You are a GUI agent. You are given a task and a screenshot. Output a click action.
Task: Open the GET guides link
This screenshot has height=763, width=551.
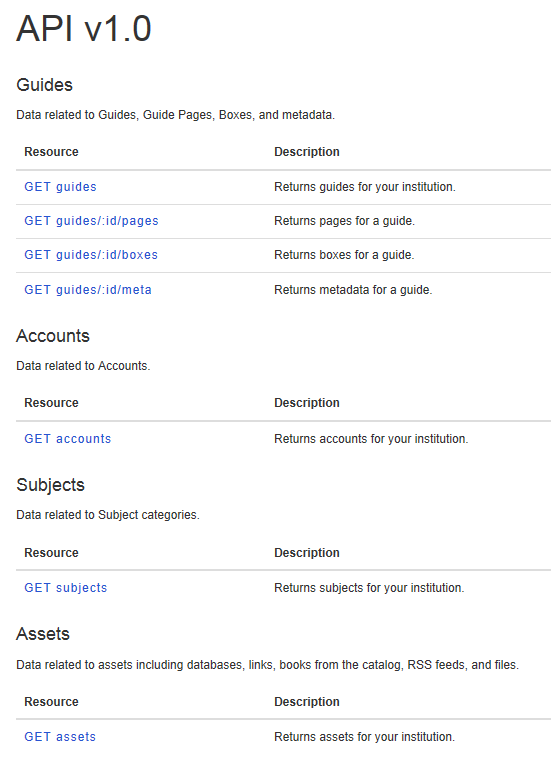(60, 187)
